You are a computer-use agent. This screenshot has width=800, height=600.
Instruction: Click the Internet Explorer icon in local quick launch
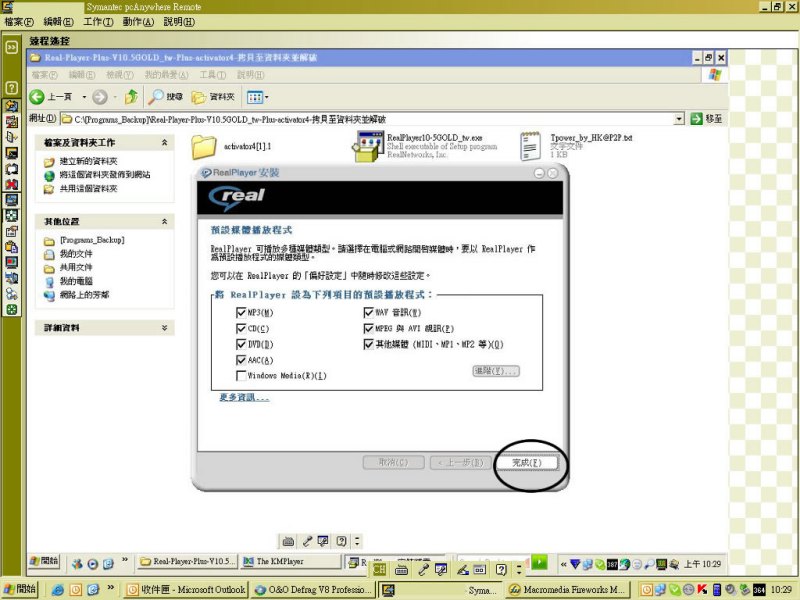[x=58, y=590]
